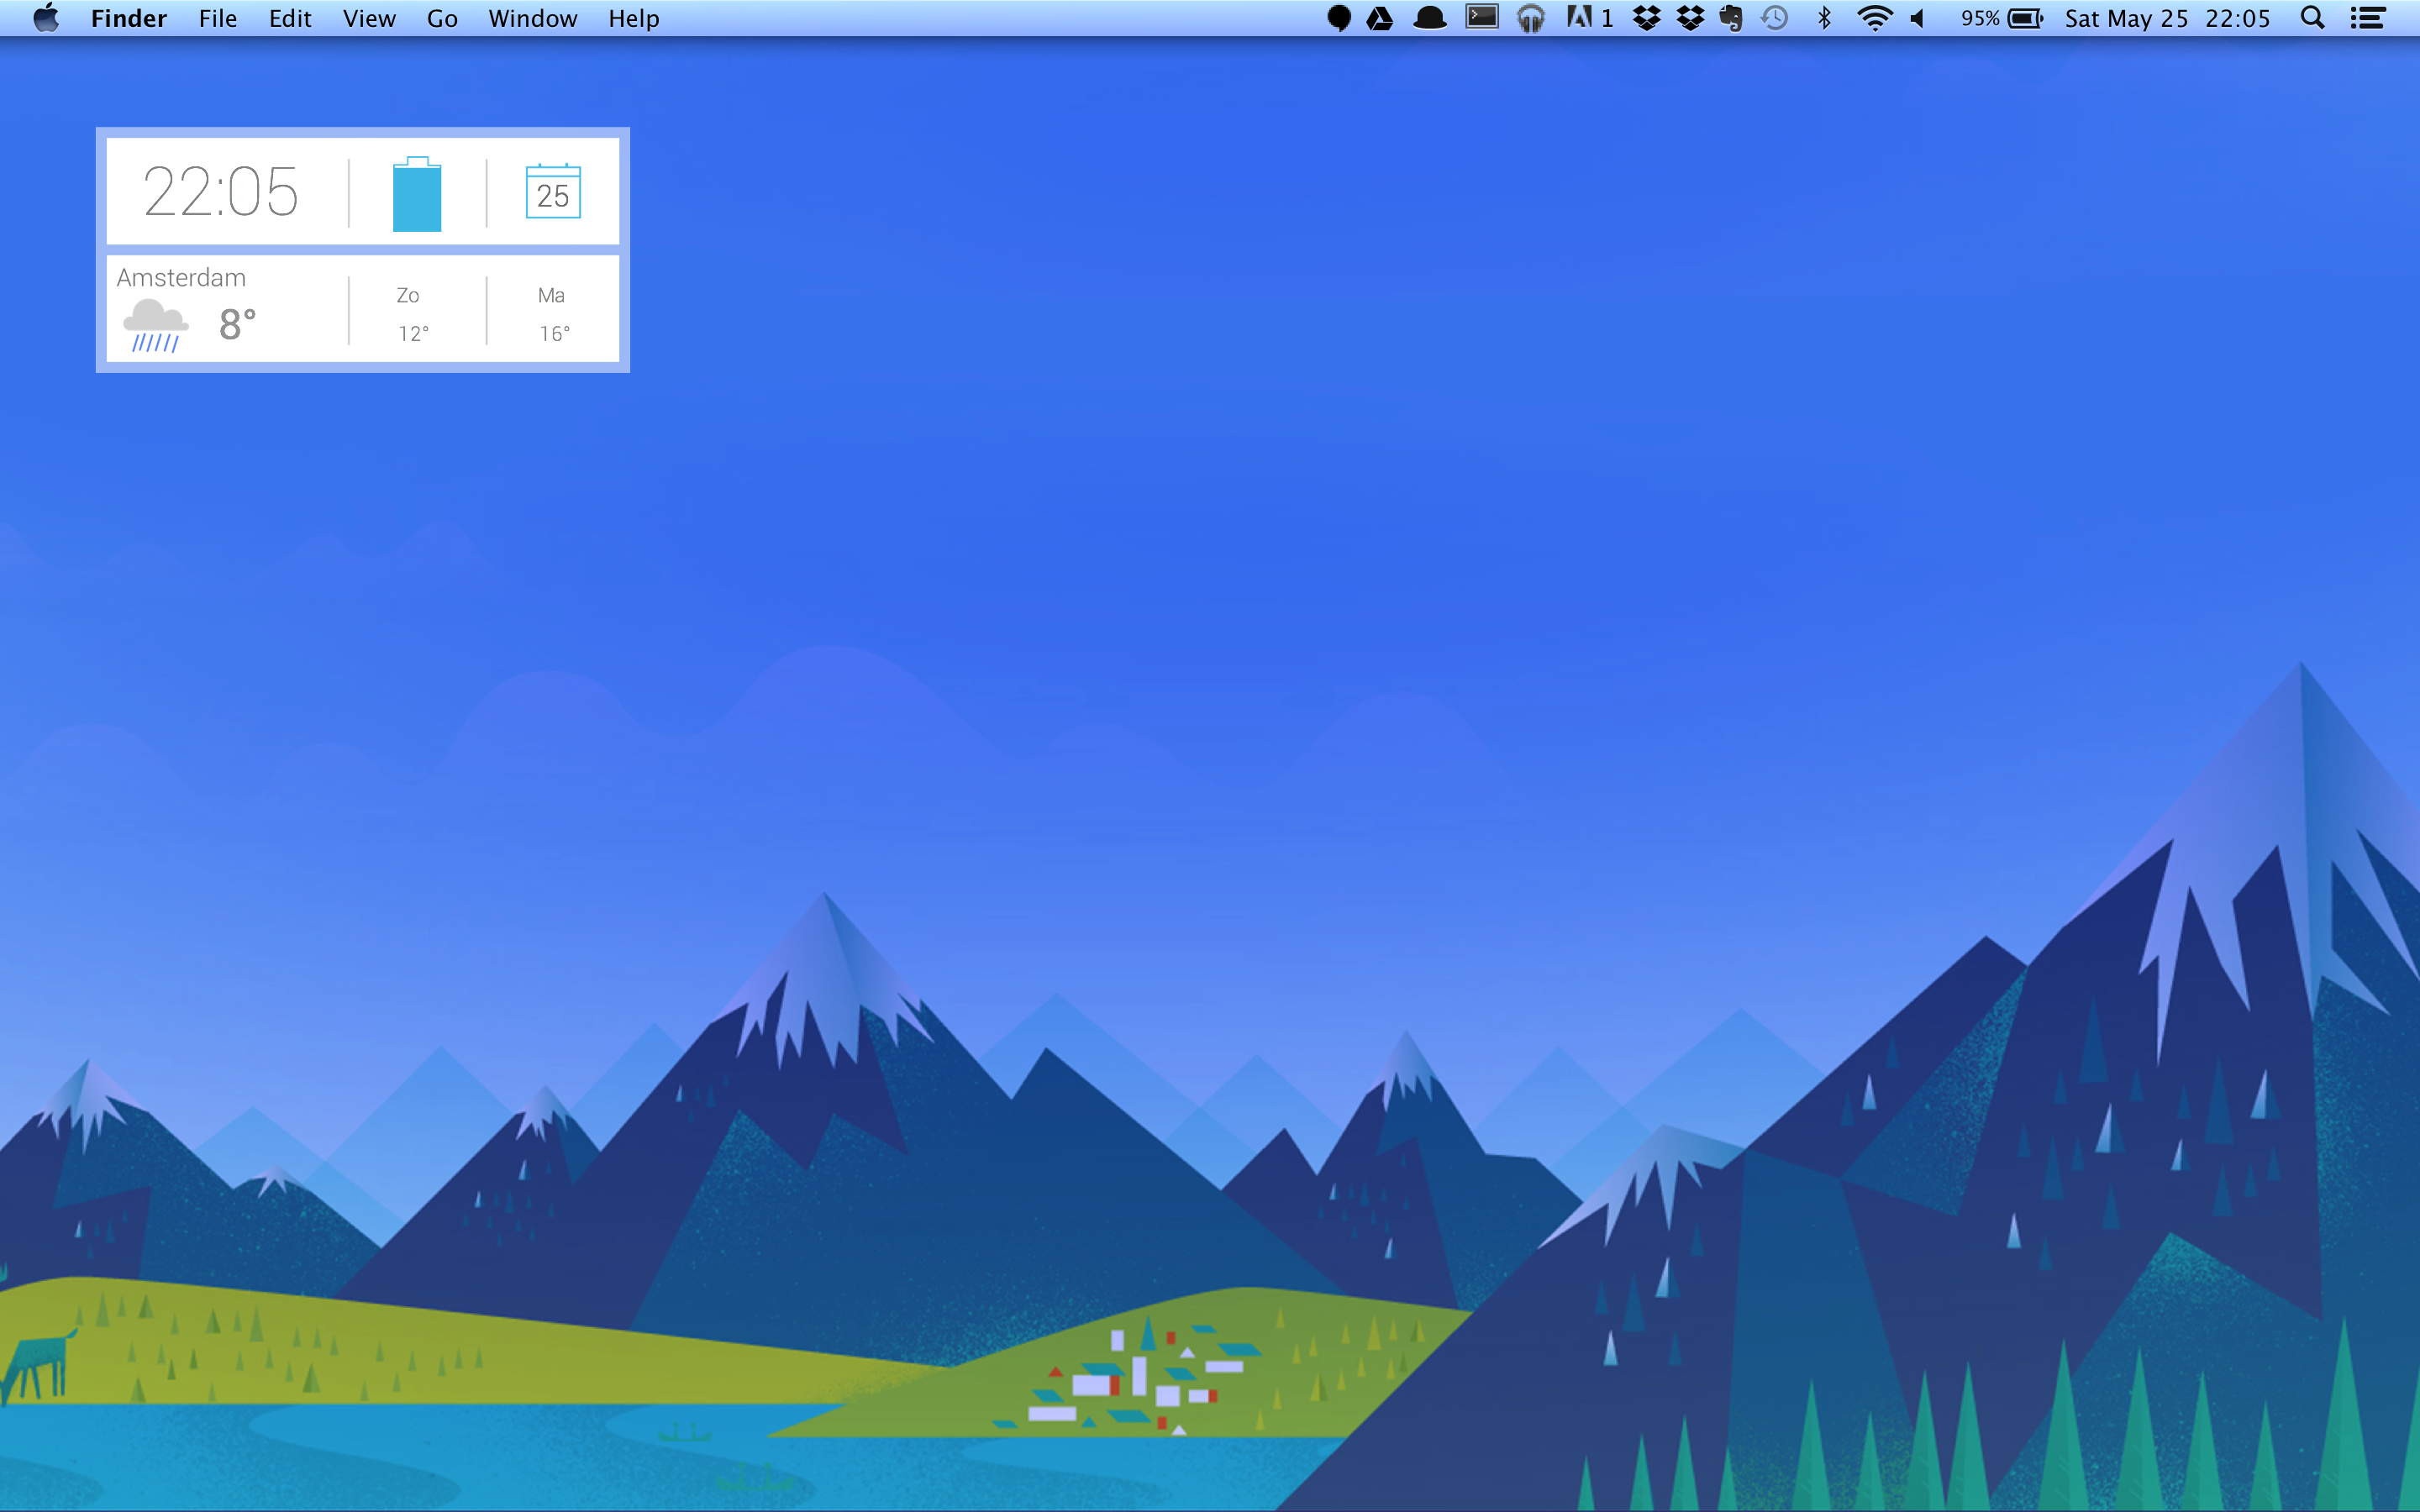Screen dimensions: 2420x1512
Task: Click the calendar icon showing 25
Action: (x=553, y=191)
